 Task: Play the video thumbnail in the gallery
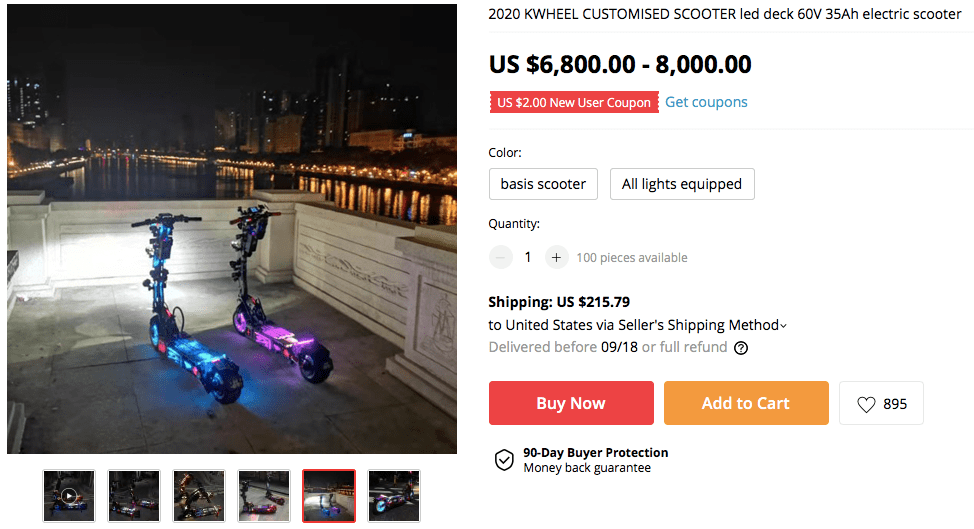click(69, 495)
